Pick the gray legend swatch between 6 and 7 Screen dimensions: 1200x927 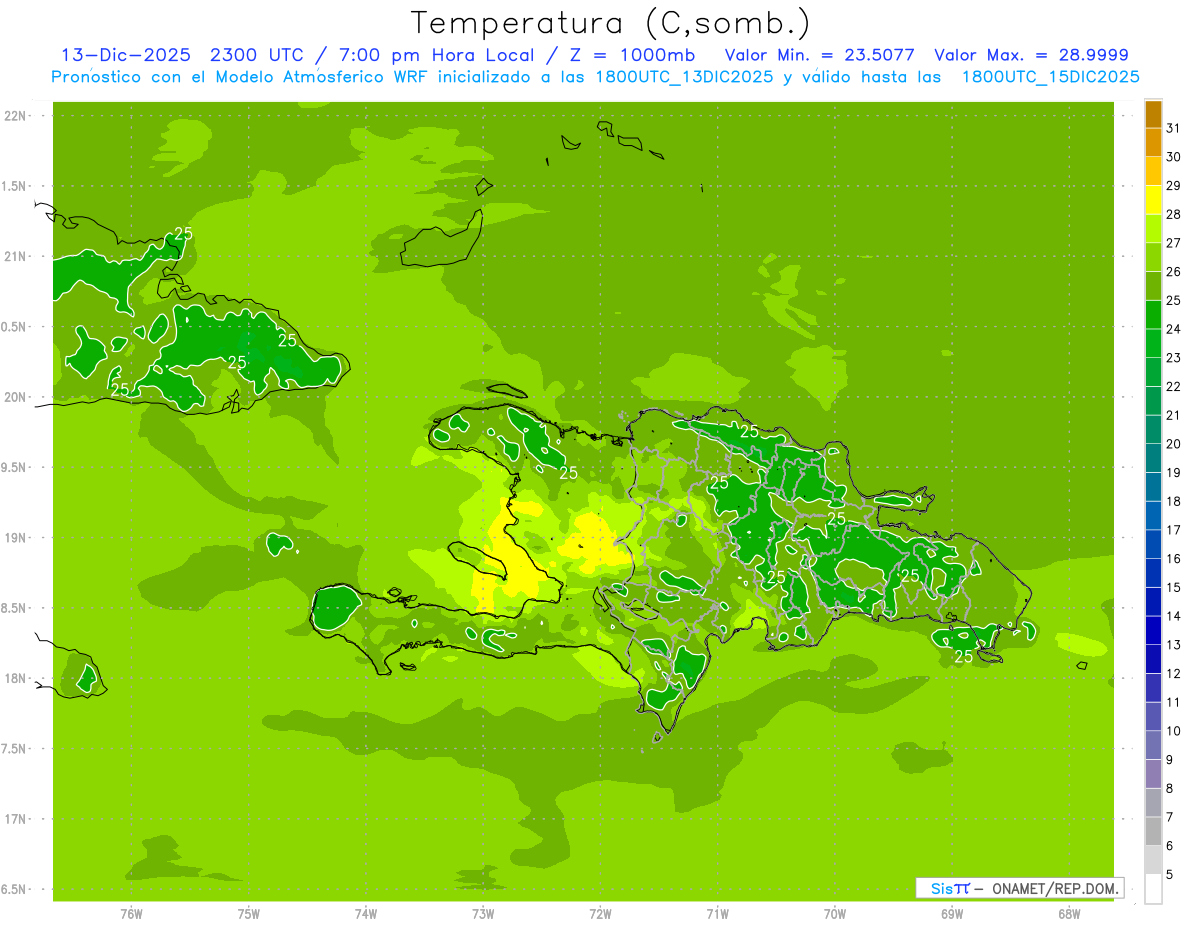(1153, 831)
